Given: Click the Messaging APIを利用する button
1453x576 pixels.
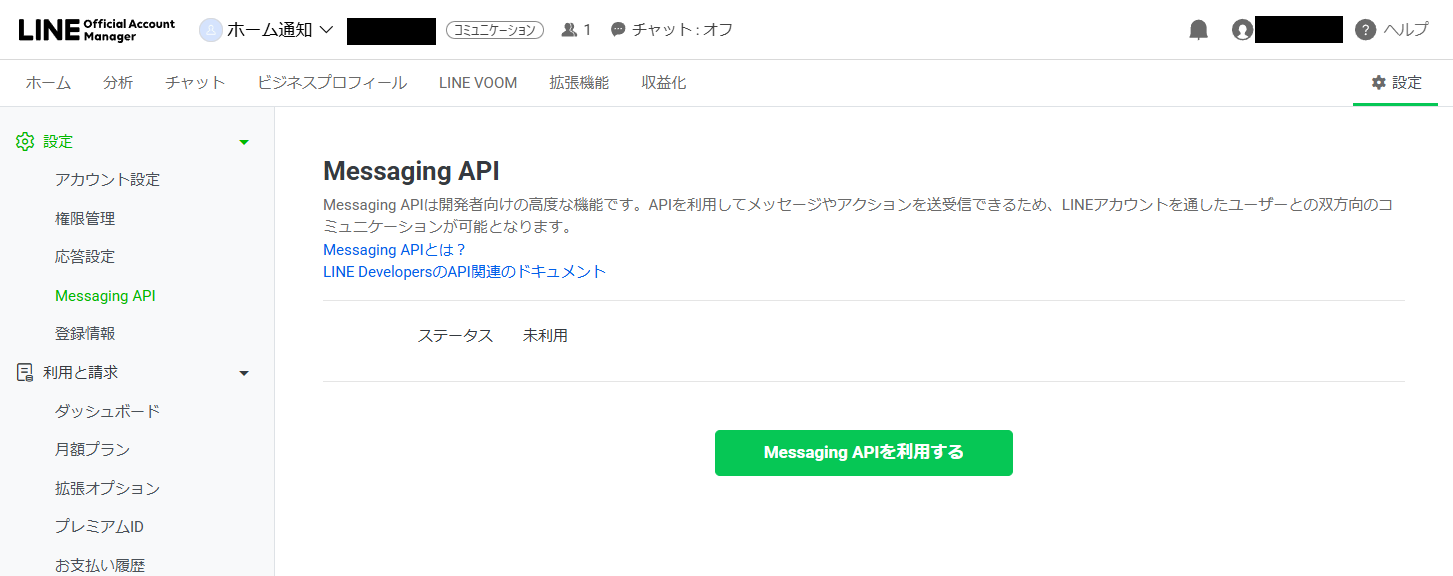Looking at the screenshot, I should tap(864, 453).
